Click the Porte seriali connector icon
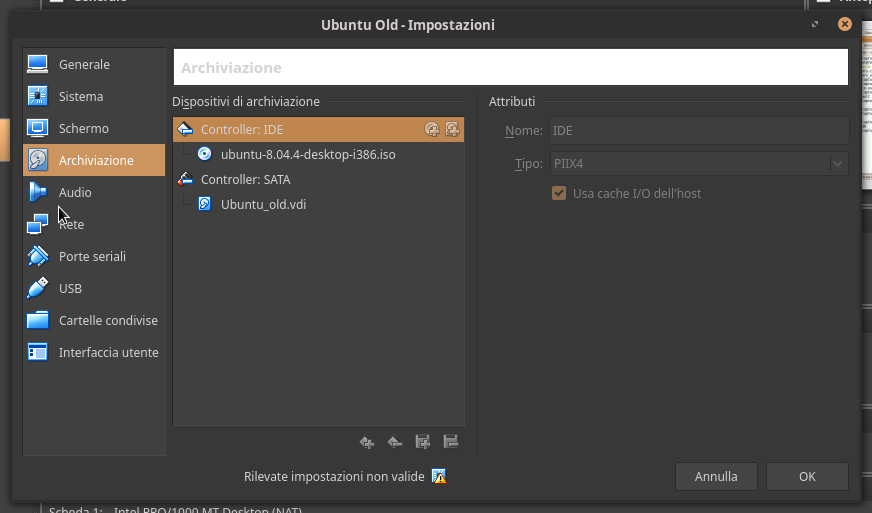Screen dimensions: 872x513 [38, 256]
